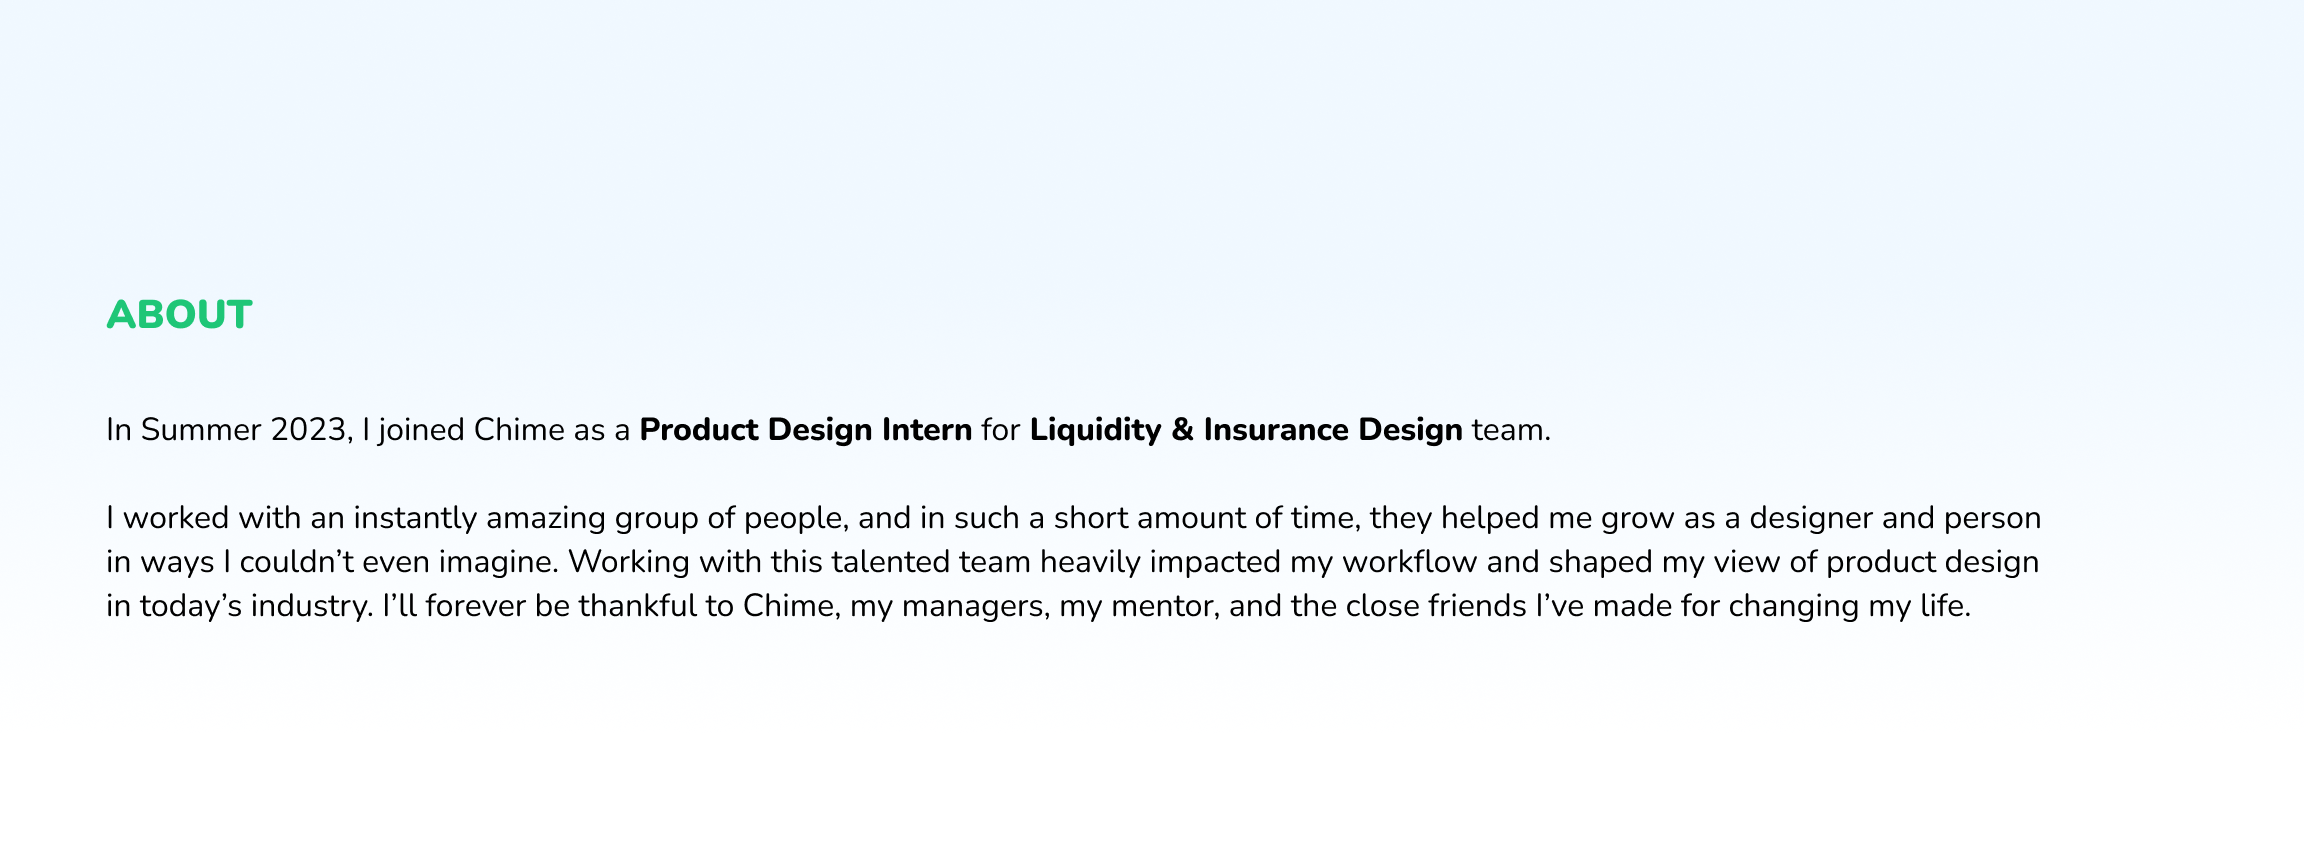Click the phrase "today's industry"
This screenshot has height=866, width=2304.
tap(255, 606)
